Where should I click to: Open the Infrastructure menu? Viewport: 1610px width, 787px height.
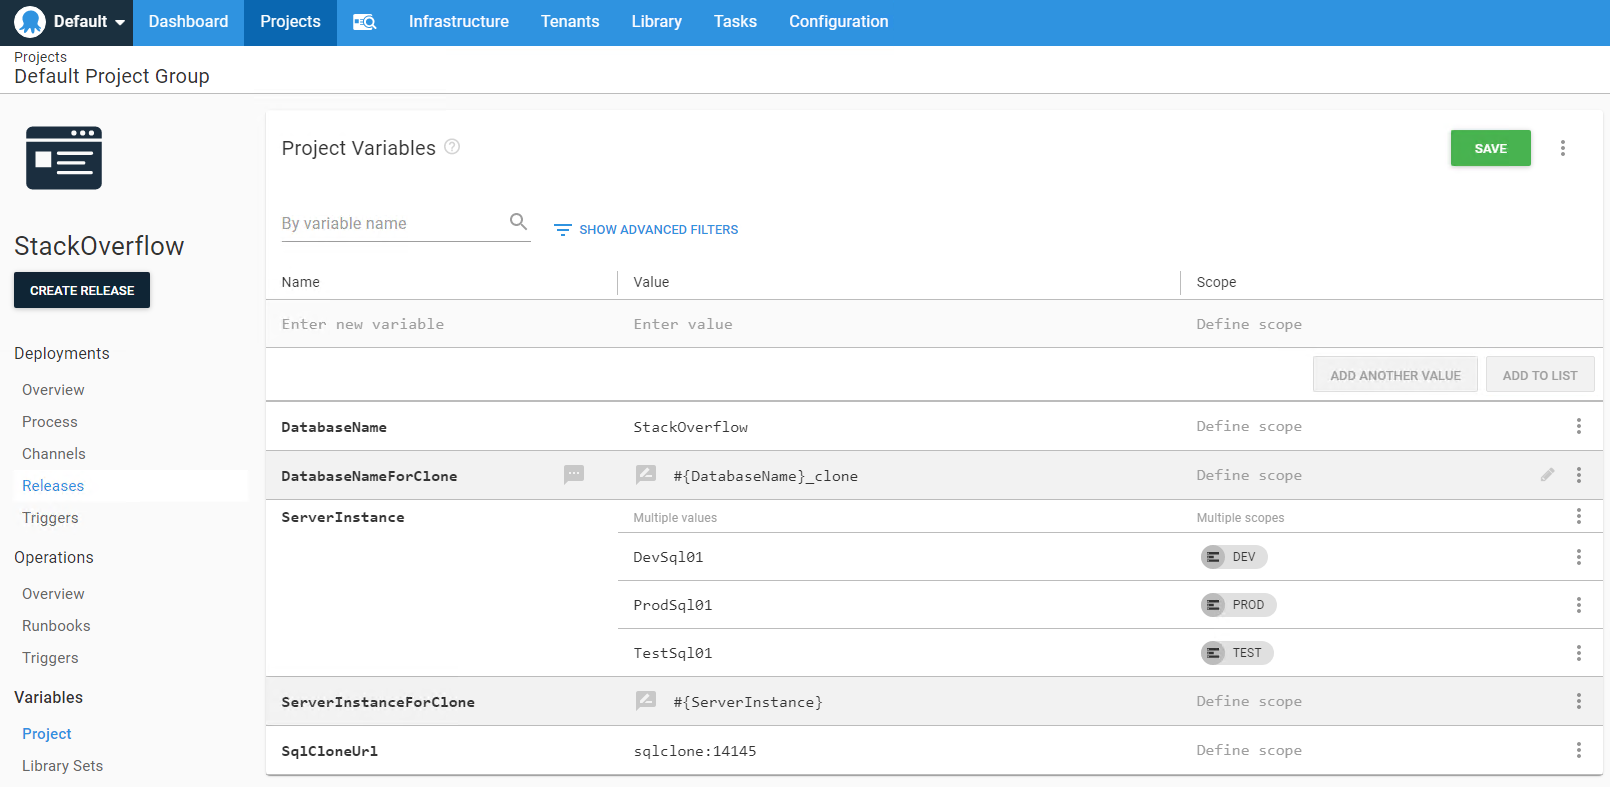coord(458,22)
